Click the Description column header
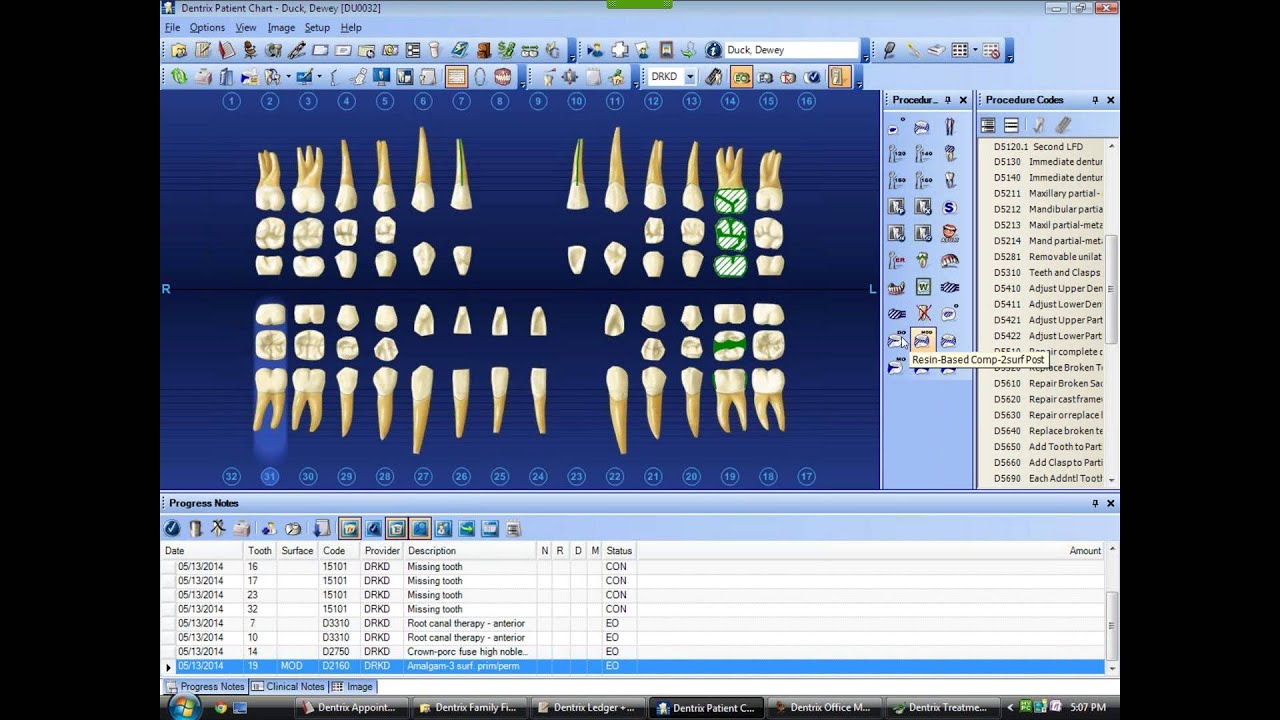1280x720 pixels. 470,551
